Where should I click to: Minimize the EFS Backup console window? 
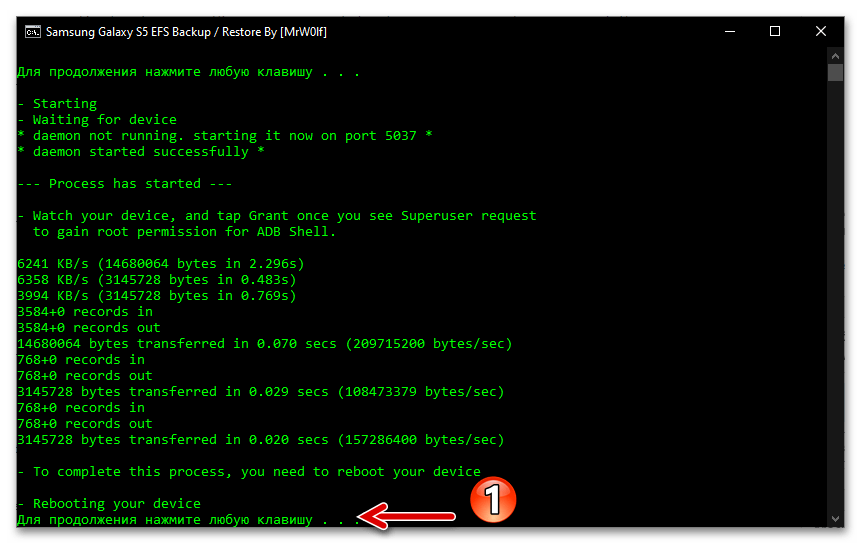pos(730,32)
